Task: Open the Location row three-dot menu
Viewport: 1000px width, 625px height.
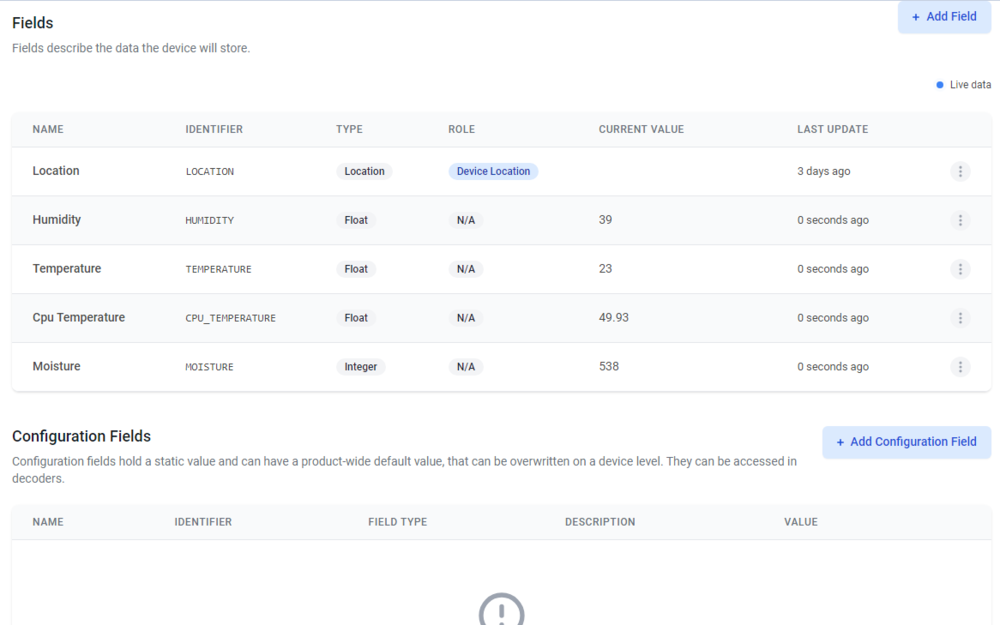Action: coord(960,171)
